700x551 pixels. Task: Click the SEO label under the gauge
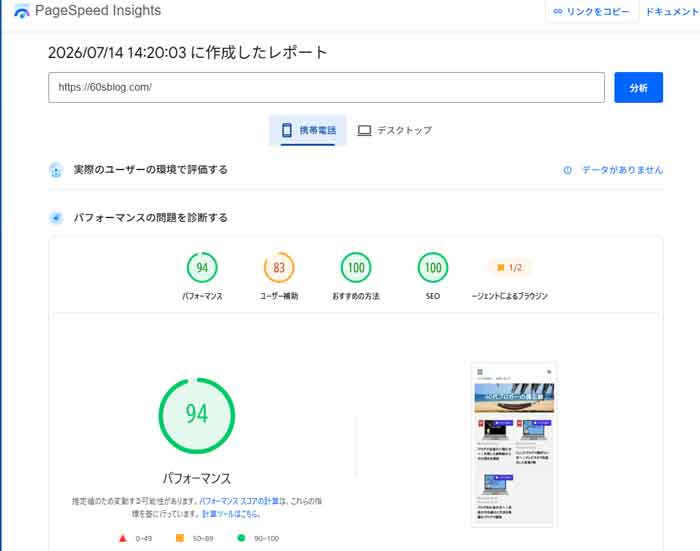tap(433, 296)
